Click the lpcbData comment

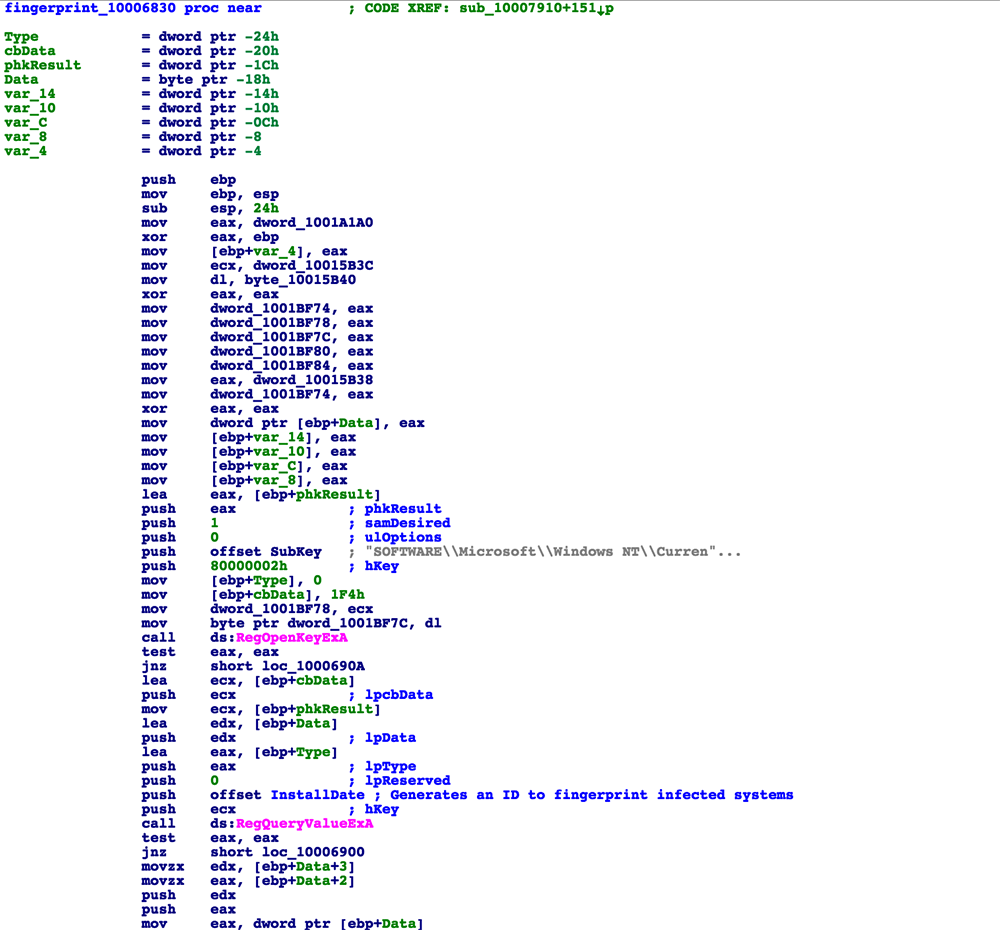pyautogui.click(x=399, y=695)
